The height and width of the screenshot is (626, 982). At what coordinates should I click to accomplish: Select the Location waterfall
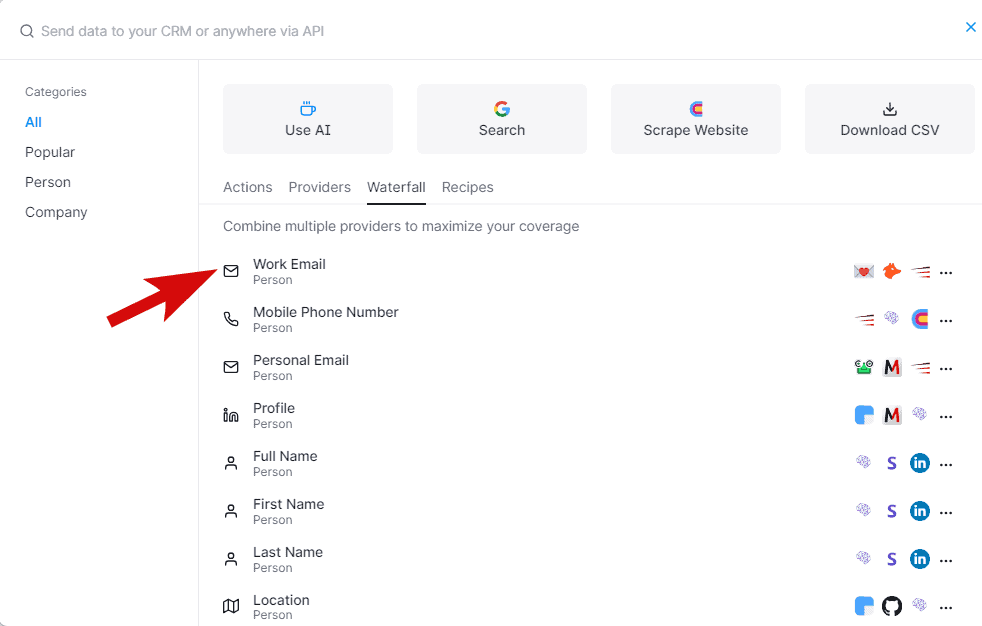pos(589,607)
